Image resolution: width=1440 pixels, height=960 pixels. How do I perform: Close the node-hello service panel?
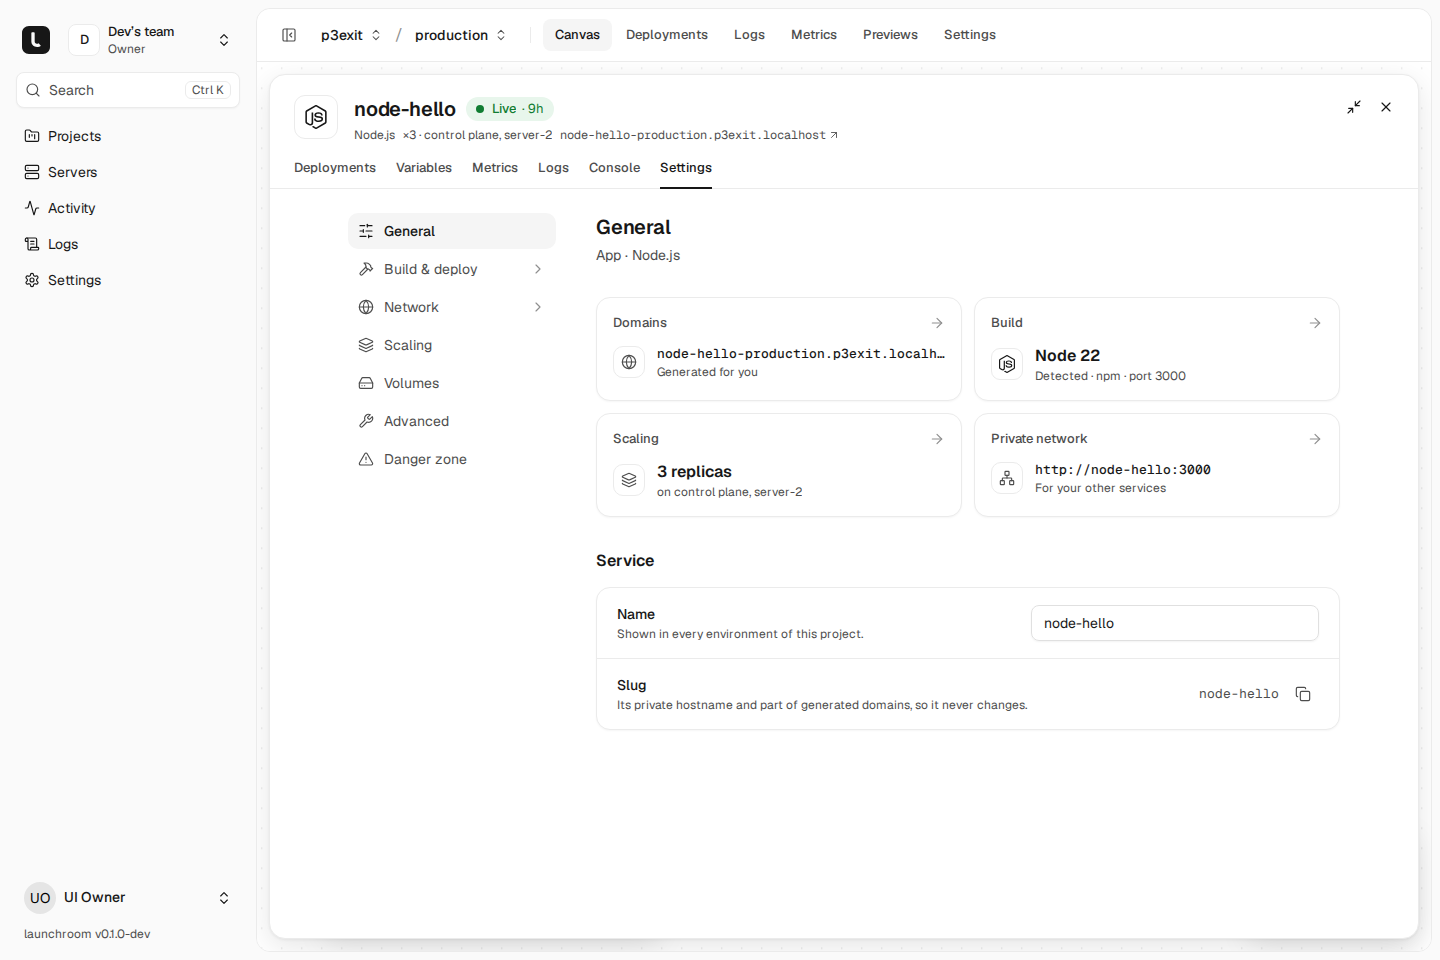coord(1386,107)
